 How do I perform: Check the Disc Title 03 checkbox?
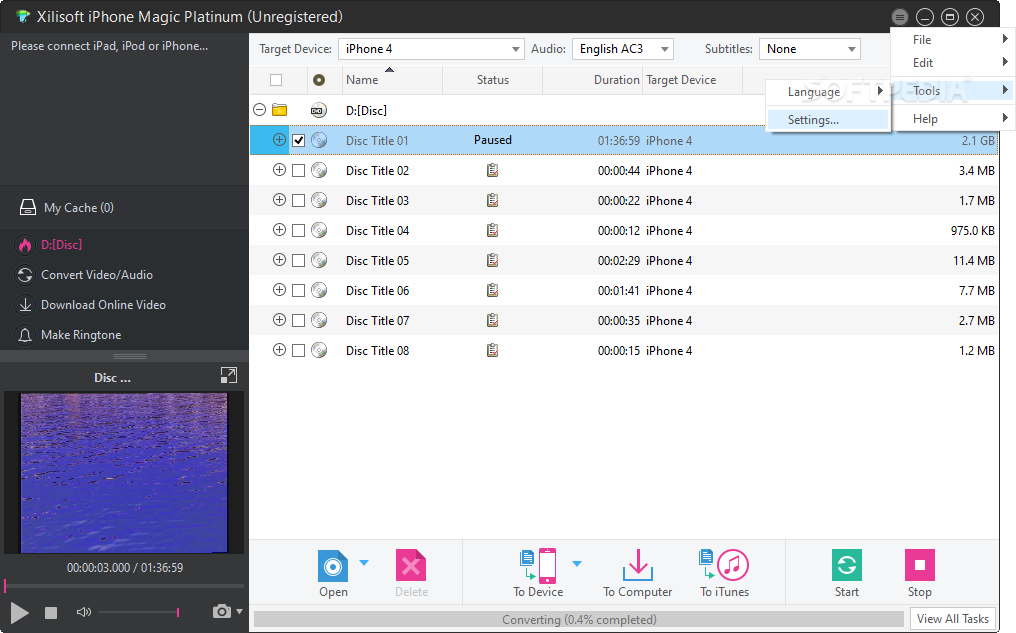[x=298, y=201]
